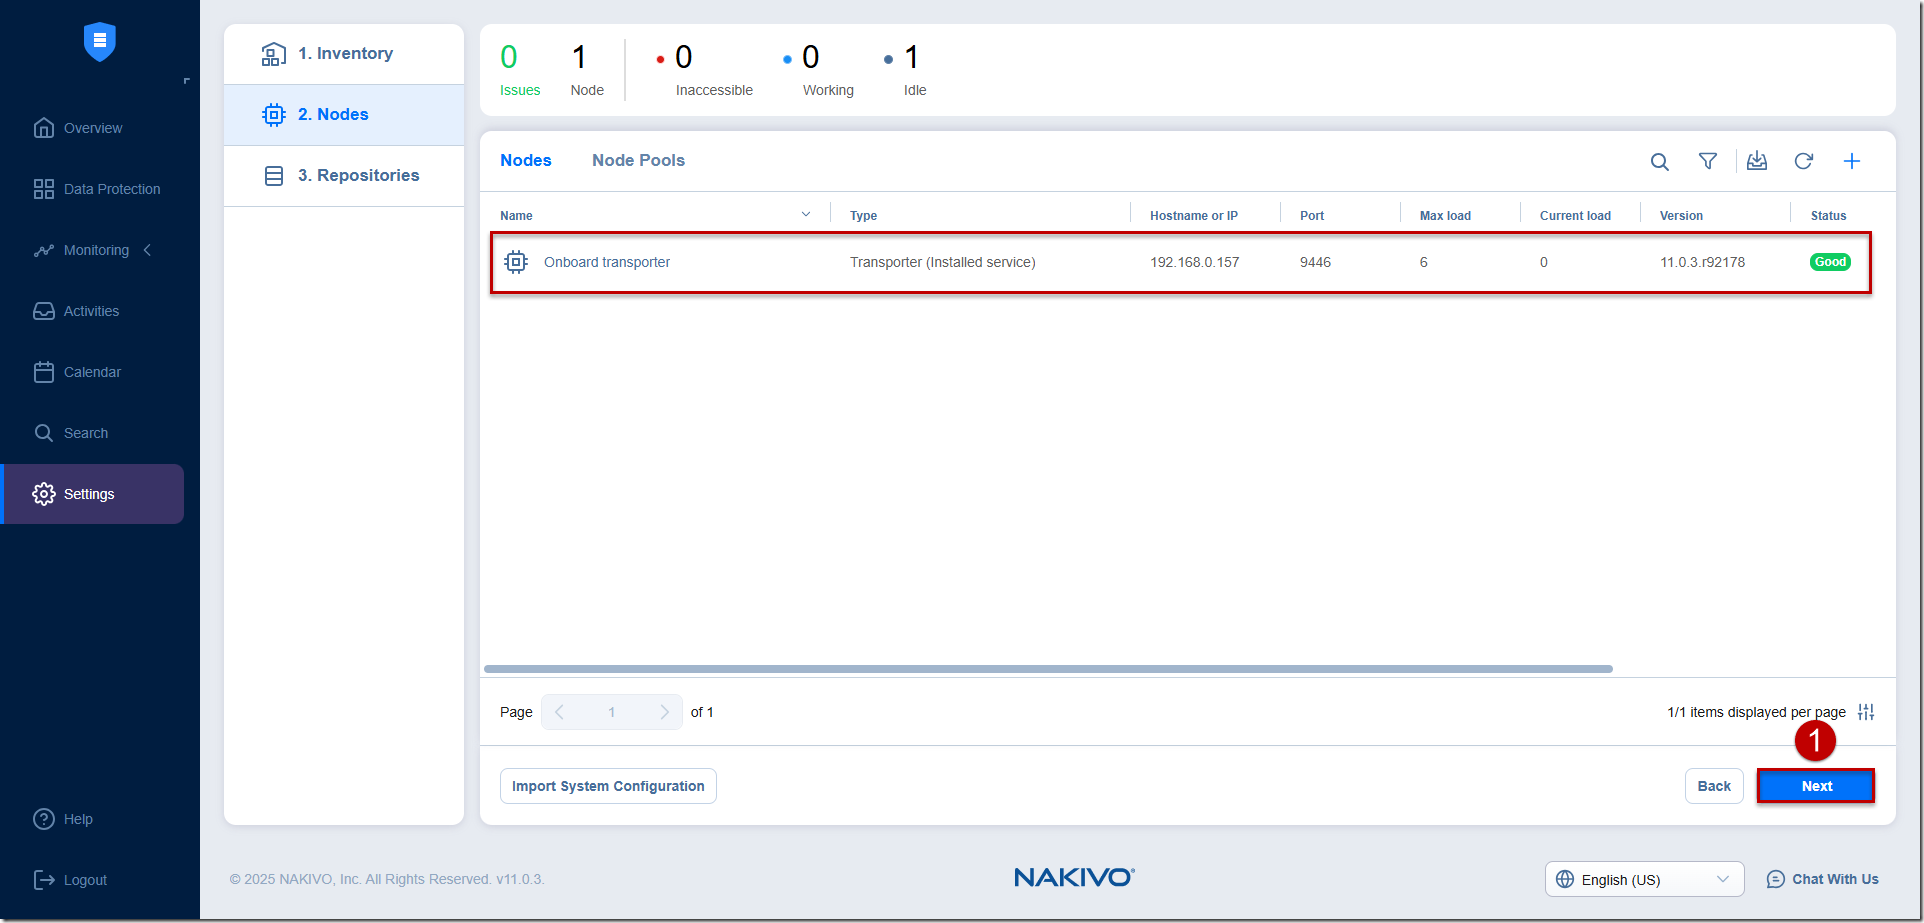Click the Onboard transporter chip icon

(516, 262)
